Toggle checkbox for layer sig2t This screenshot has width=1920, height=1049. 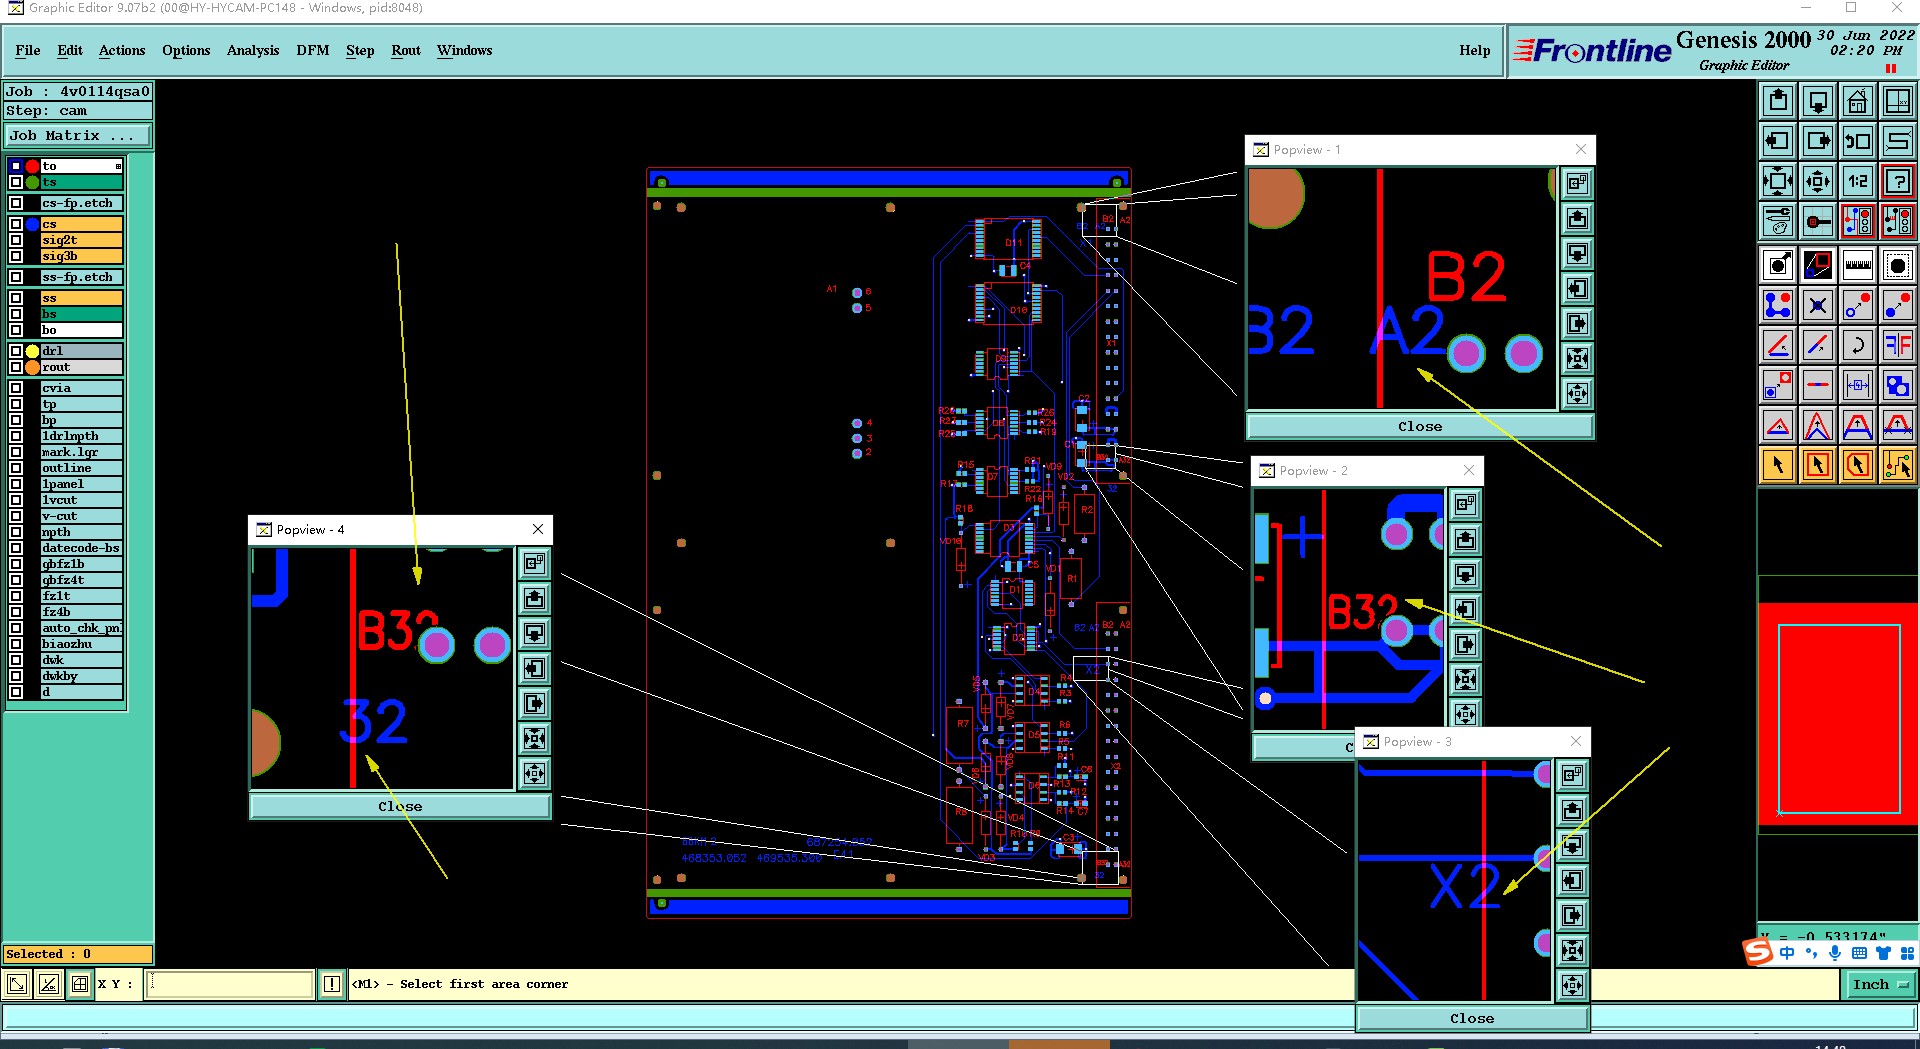(x=16, y=240)
